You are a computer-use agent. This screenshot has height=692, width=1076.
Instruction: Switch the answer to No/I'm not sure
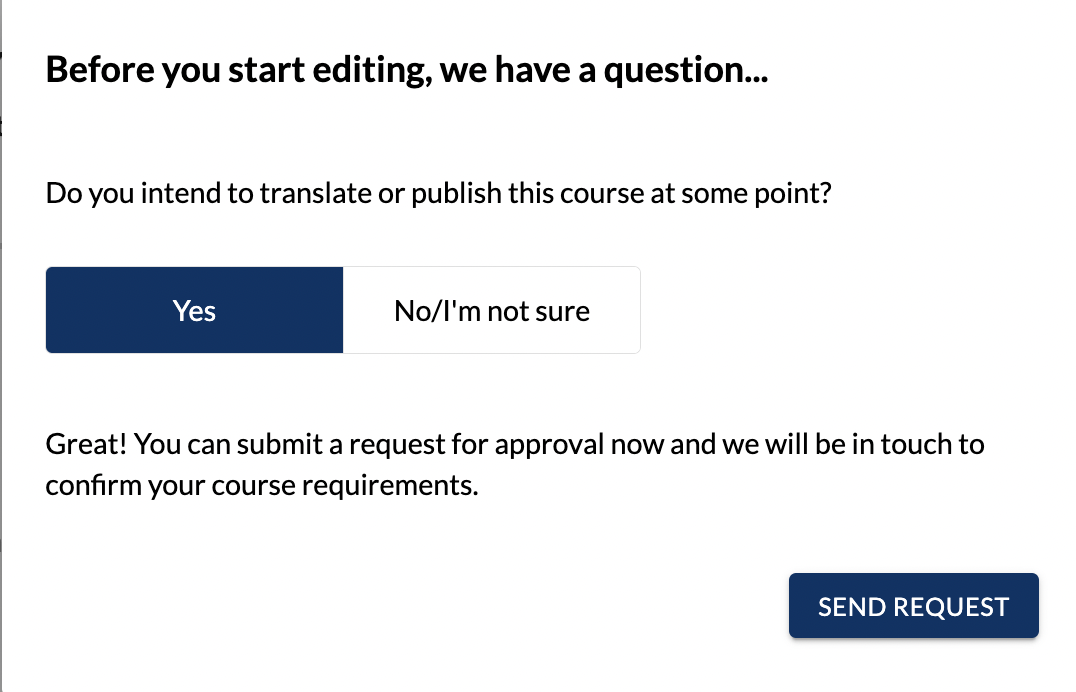click(x=491, y=310)
